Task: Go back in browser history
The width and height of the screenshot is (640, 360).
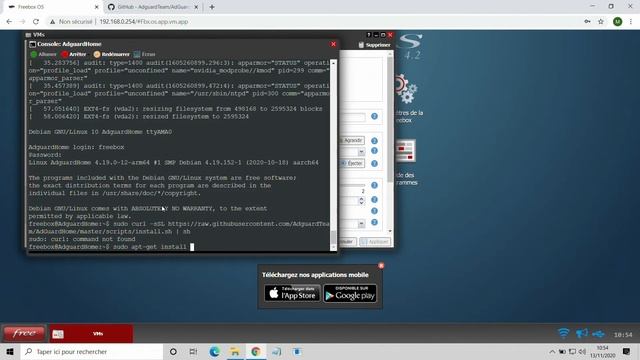Action: coord(9,22)
